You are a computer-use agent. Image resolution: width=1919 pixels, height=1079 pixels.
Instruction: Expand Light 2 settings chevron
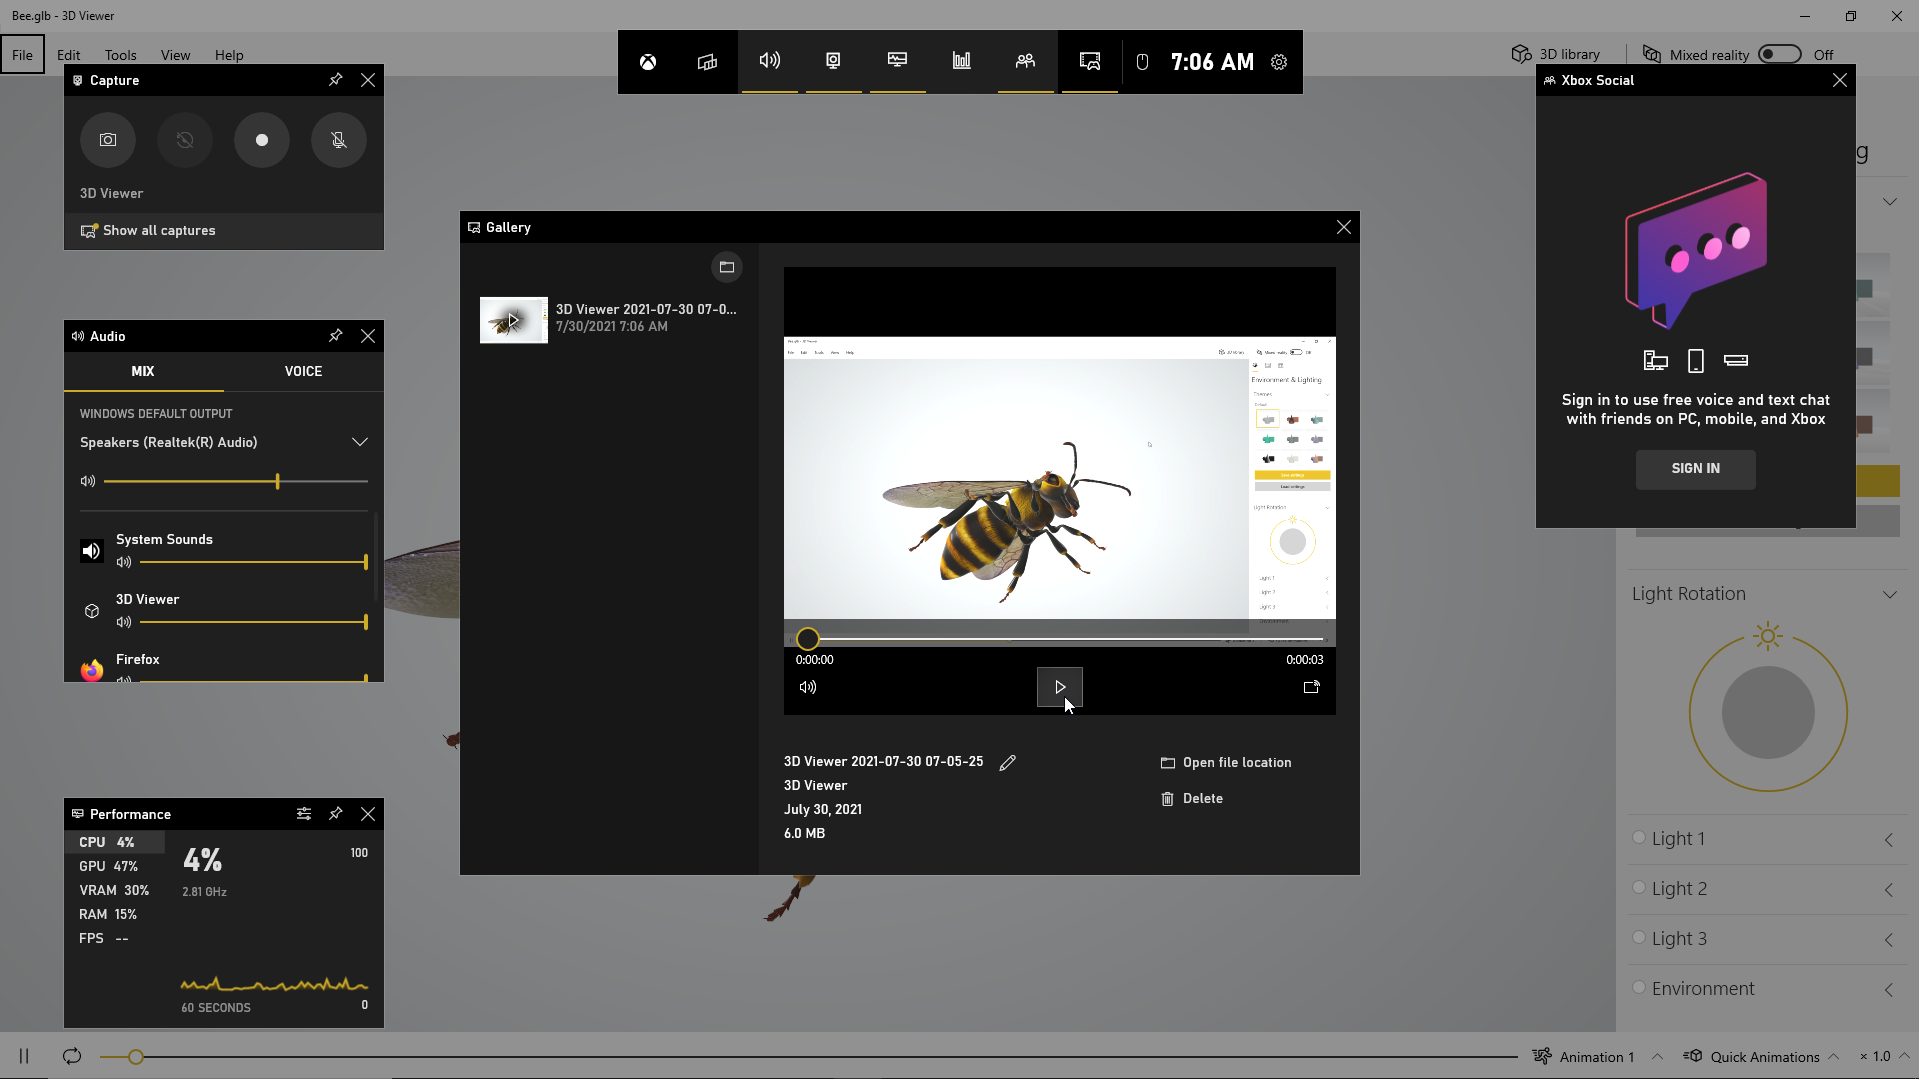pyautogui.click(x=1889, y=890)
